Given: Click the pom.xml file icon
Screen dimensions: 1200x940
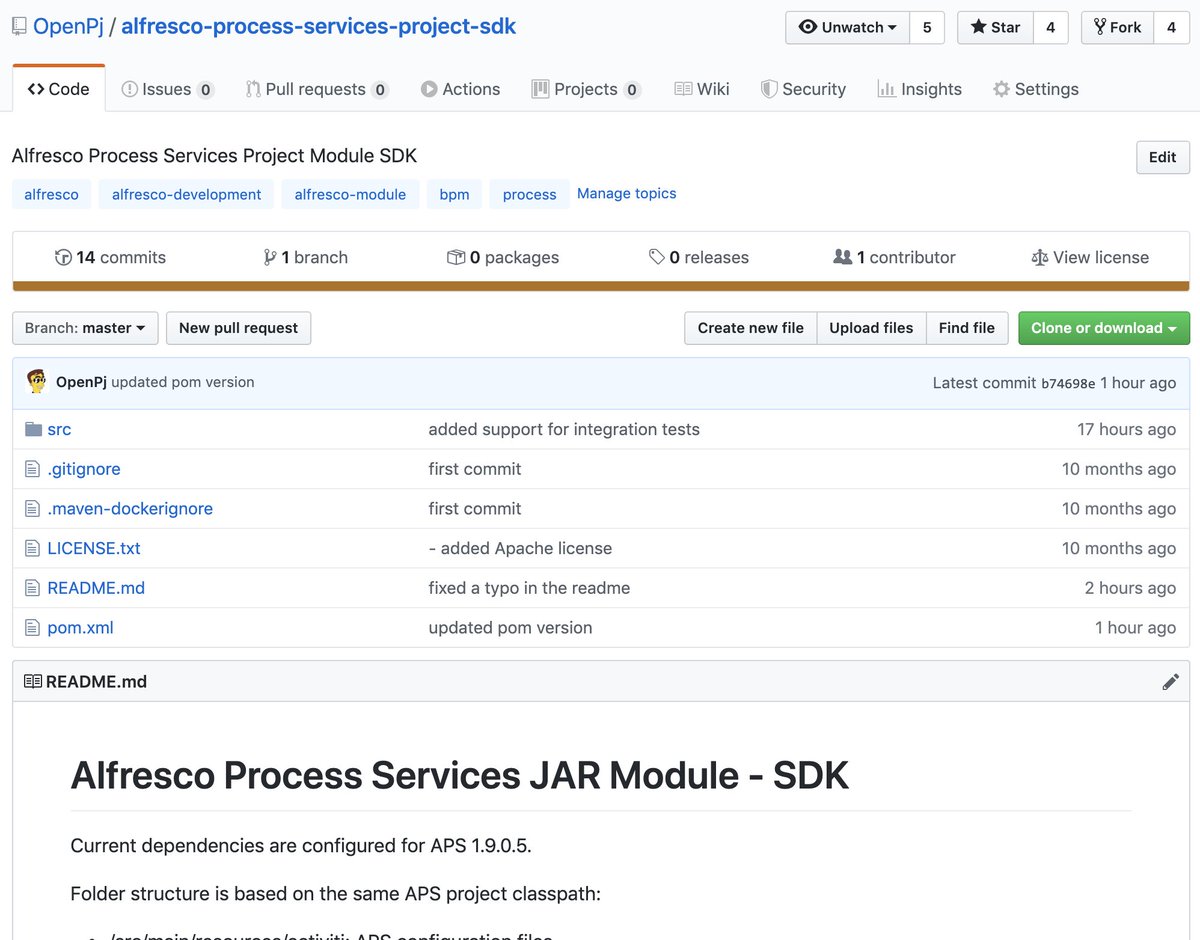Looking at the screenshot, I should (32, 628).
